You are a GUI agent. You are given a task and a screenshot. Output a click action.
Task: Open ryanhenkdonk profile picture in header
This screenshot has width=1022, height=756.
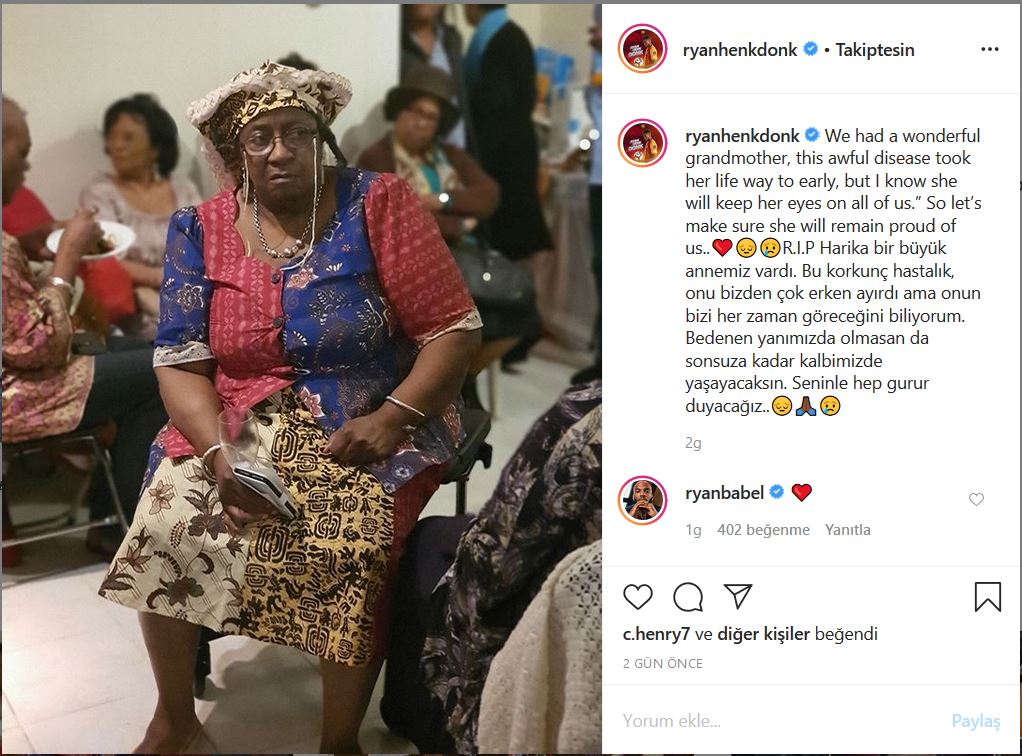[x=643, y=50]
